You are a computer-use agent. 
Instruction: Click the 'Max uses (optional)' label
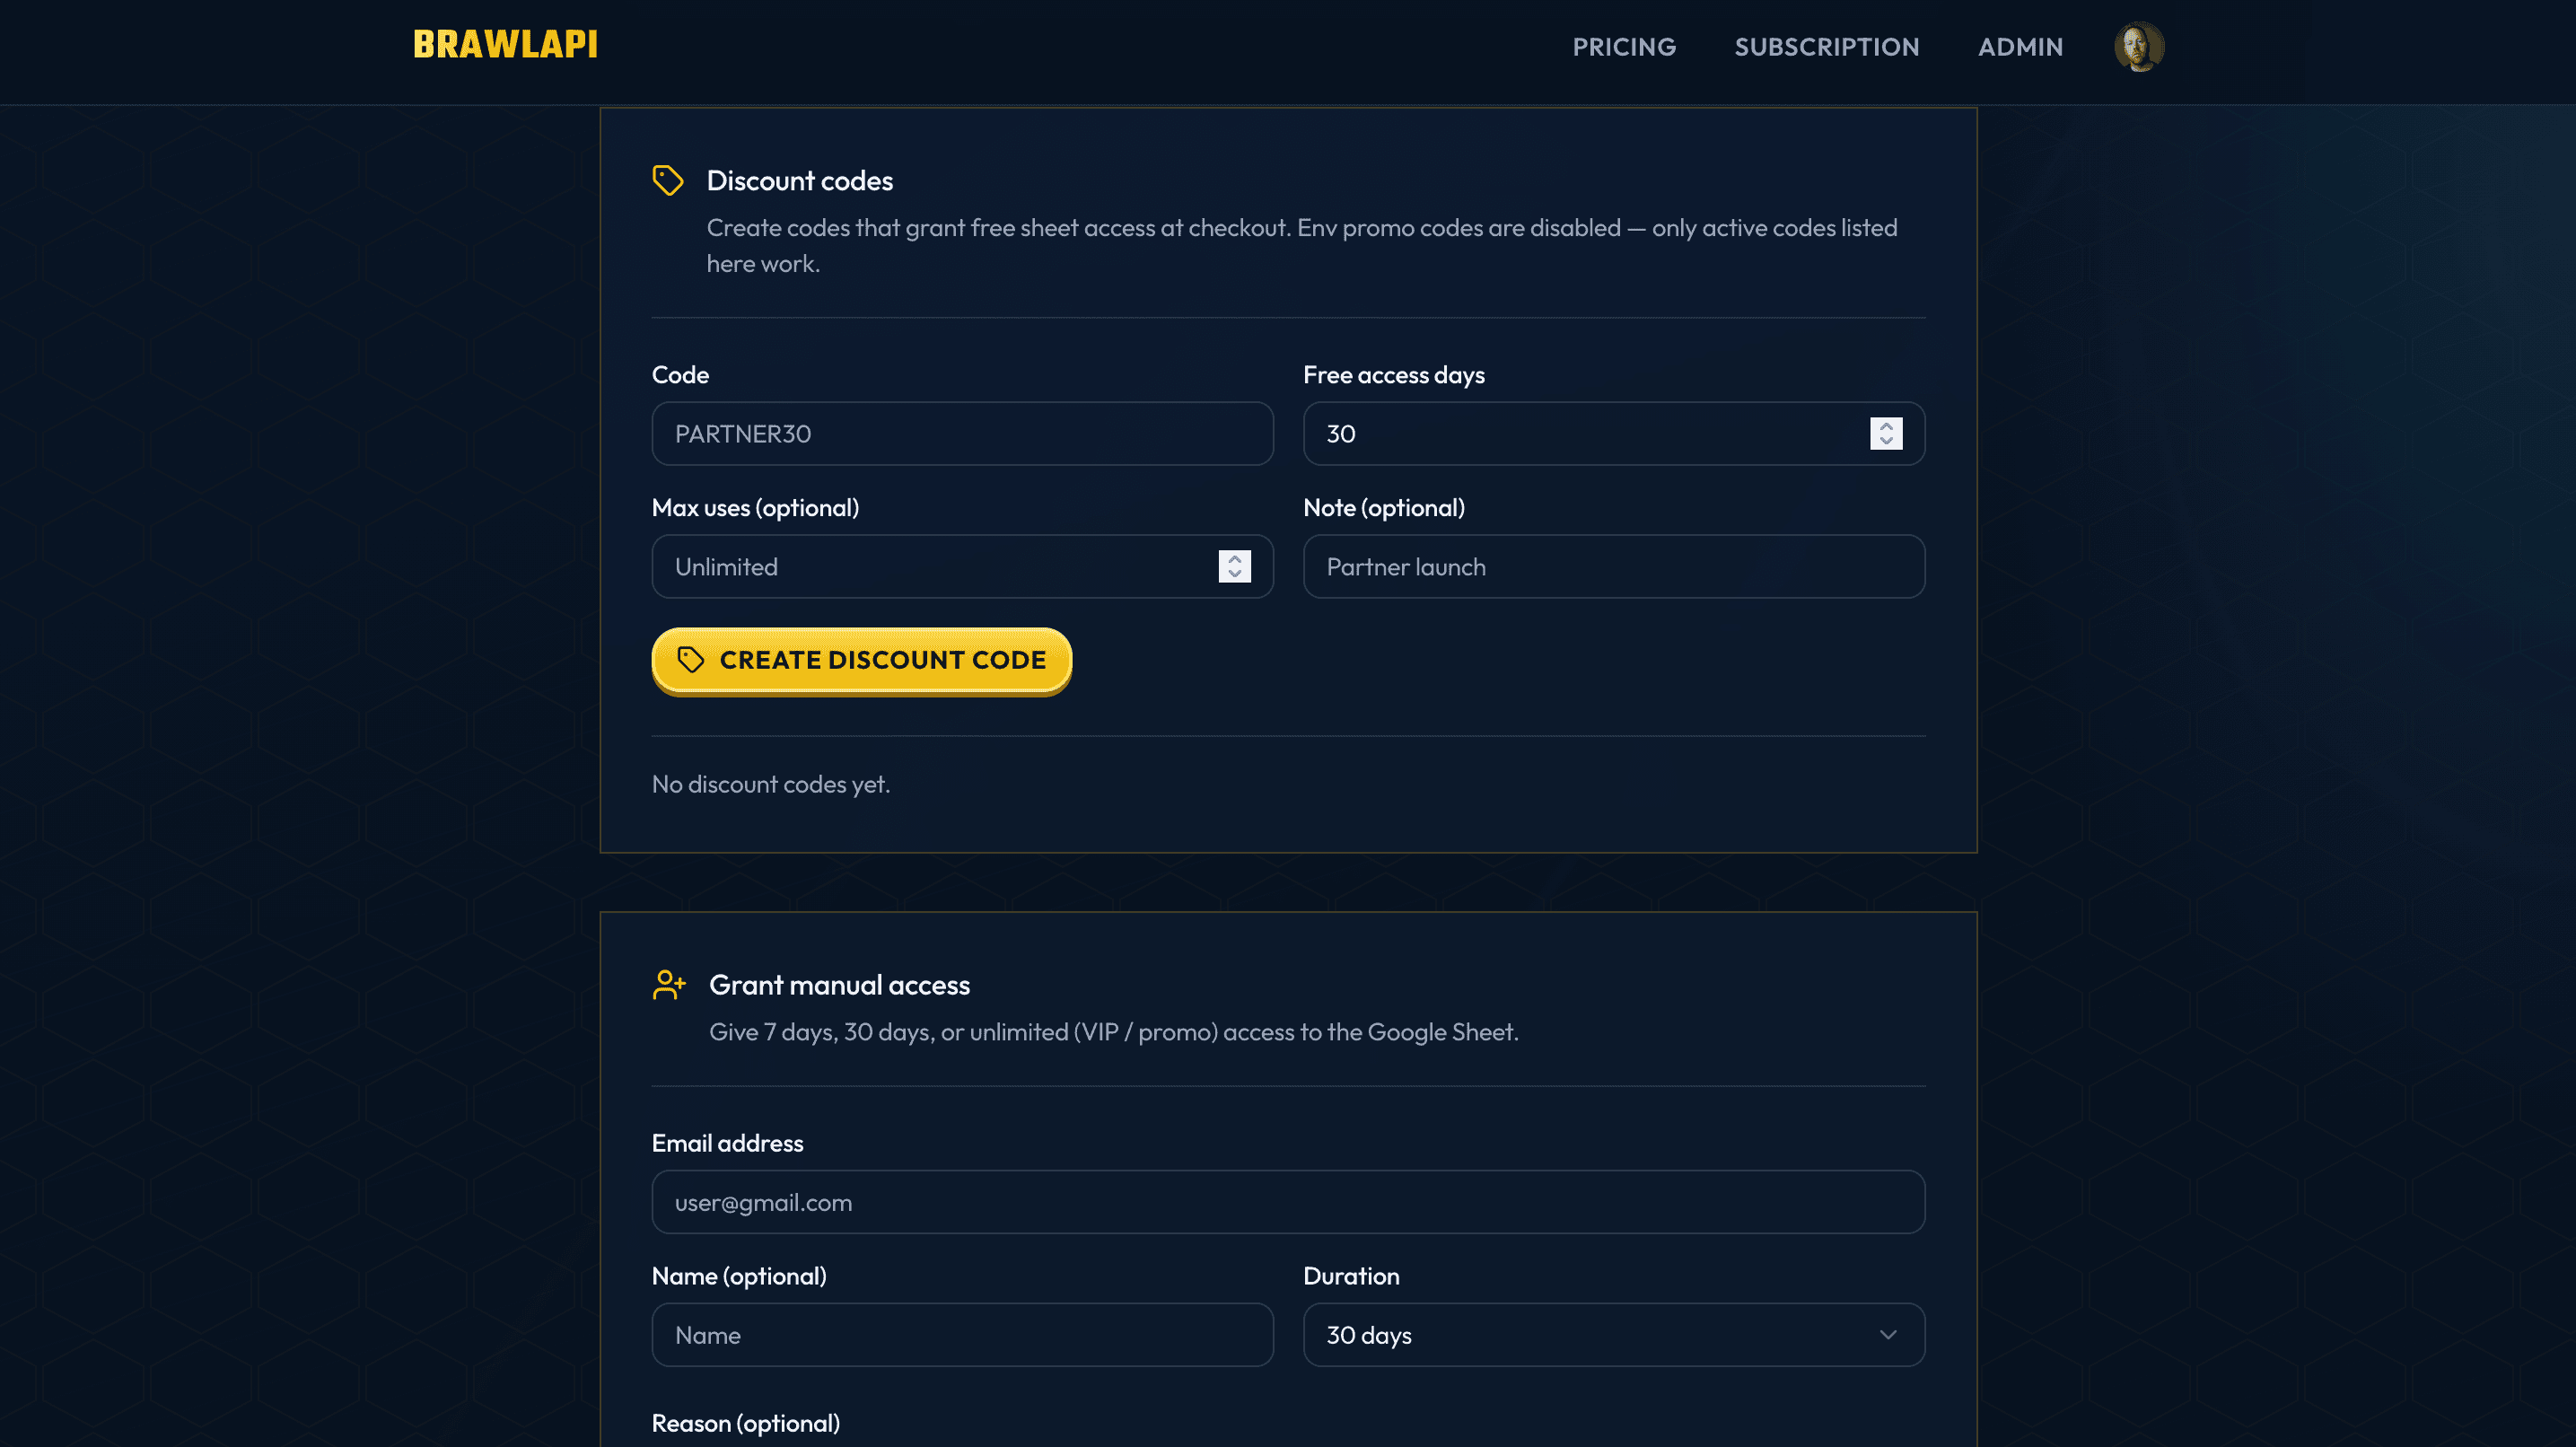pyautogui.click(x=755, y=509)
